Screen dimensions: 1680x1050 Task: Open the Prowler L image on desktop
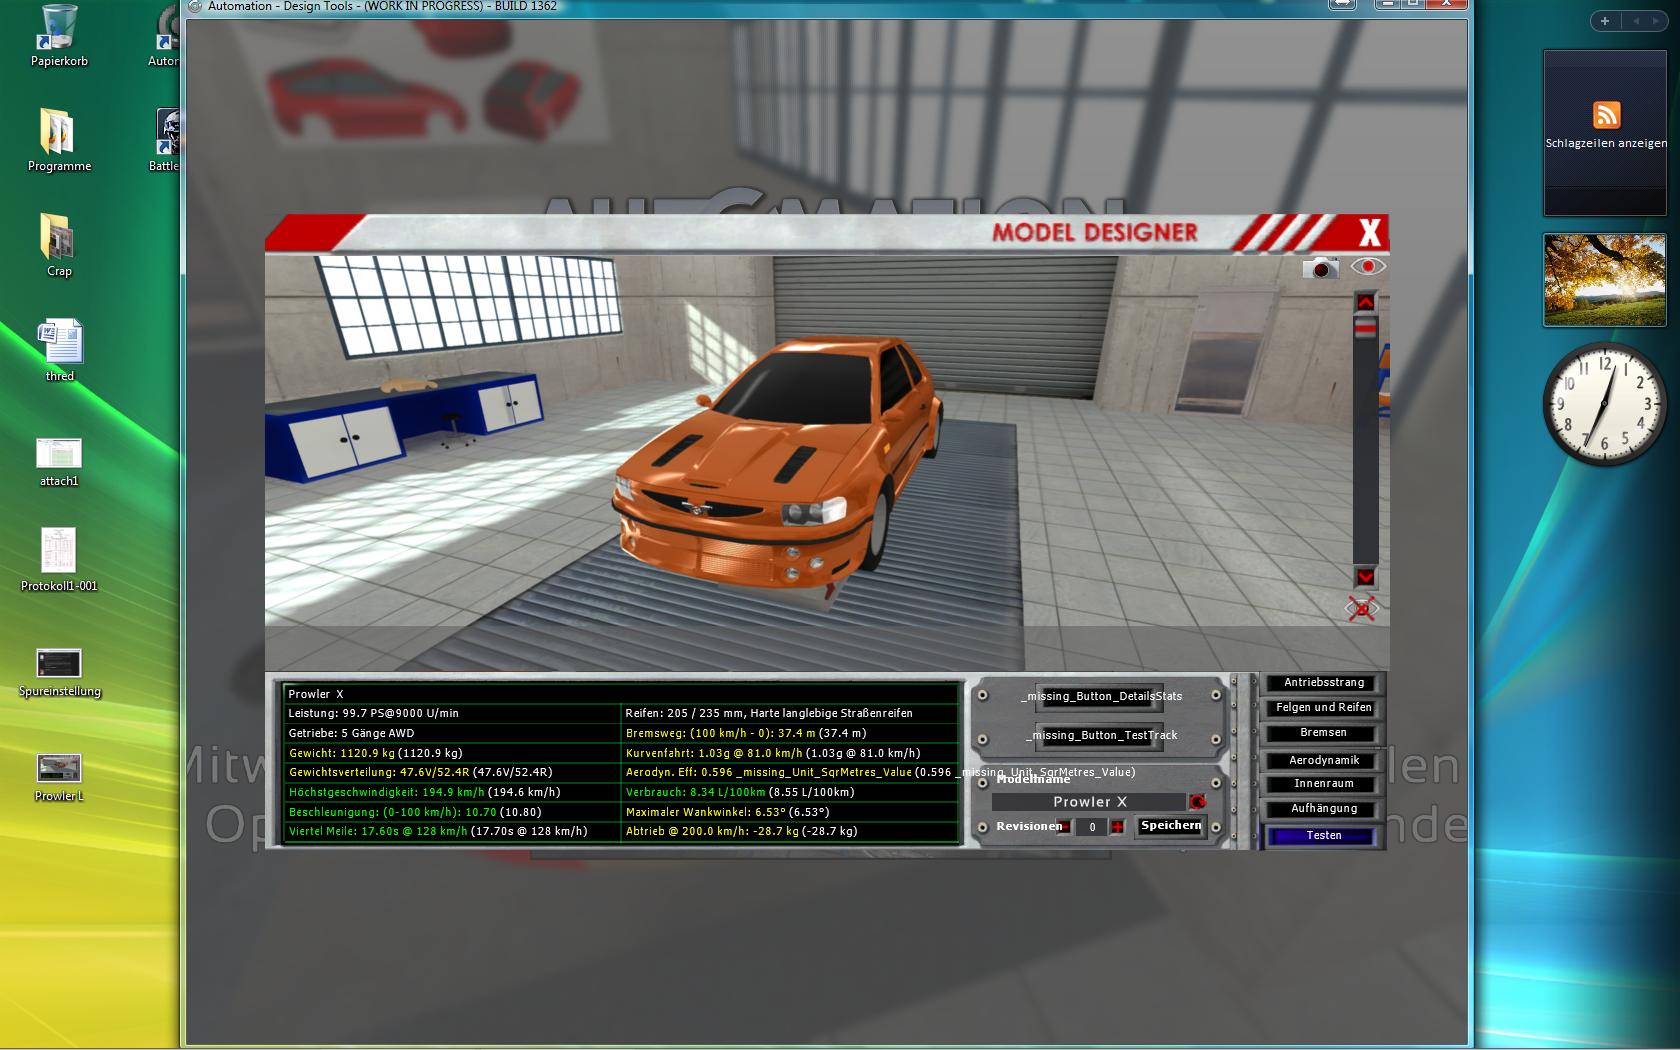click(x=59, y=777)
